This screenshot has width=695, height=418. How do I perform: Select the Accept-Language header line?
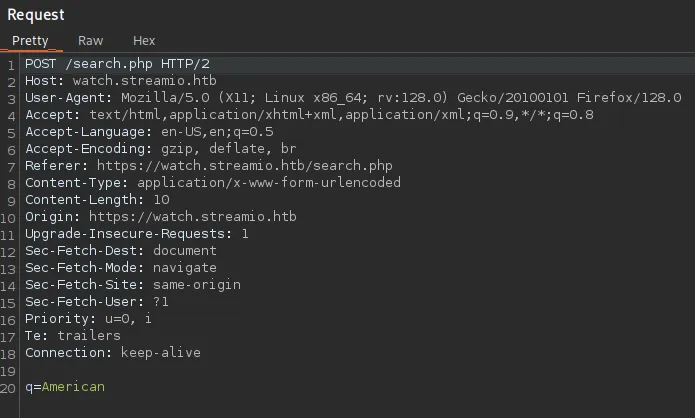click(135, 132)
